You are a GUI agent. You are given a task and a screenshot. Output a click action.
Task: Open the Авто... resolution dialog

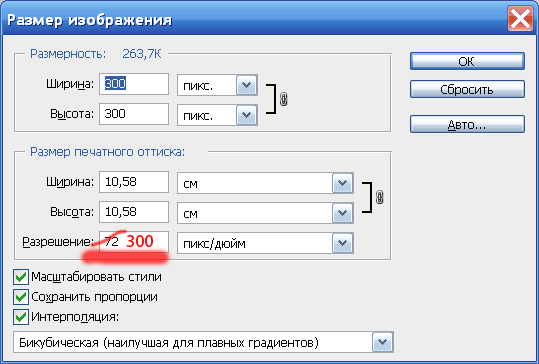pyautogui.click(x=467, y=124)
